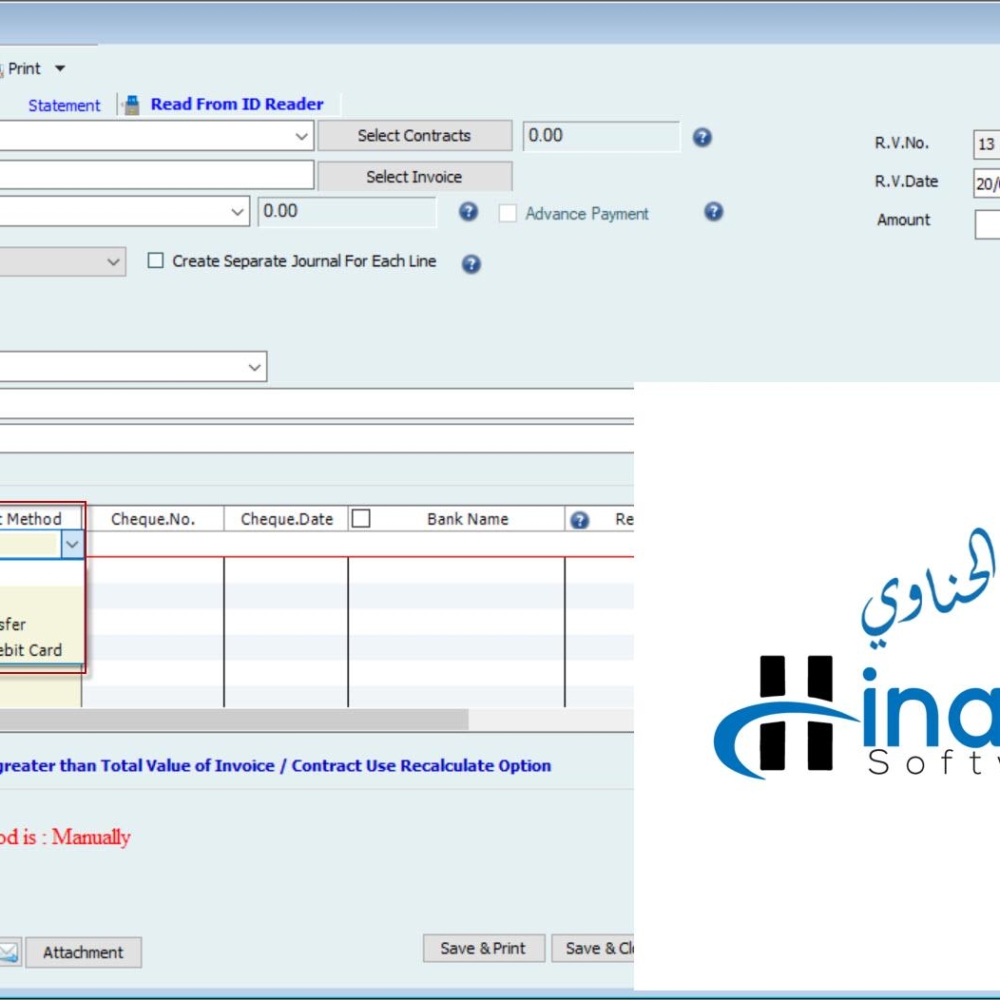The width and height of the screenshot is (1000, 1000).
Task: Click help icon right of Advance Payment
Action: tap(714, 212)
